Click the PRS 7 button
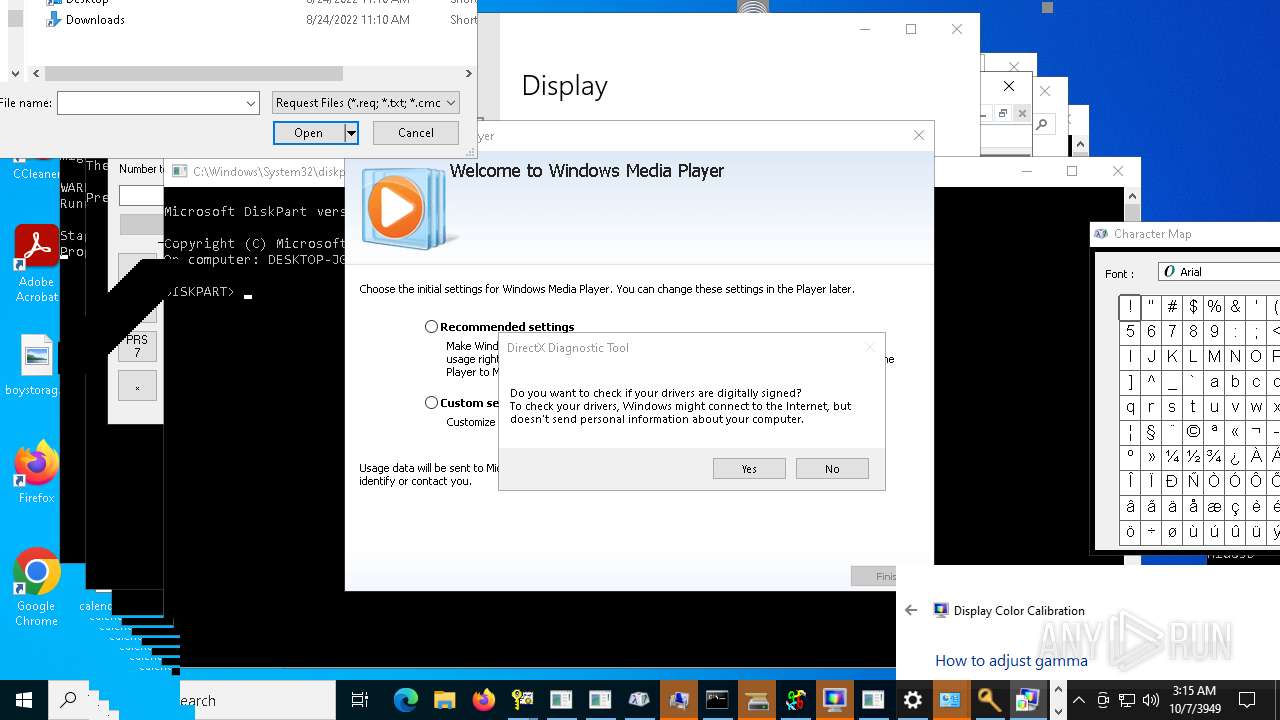 137,346
